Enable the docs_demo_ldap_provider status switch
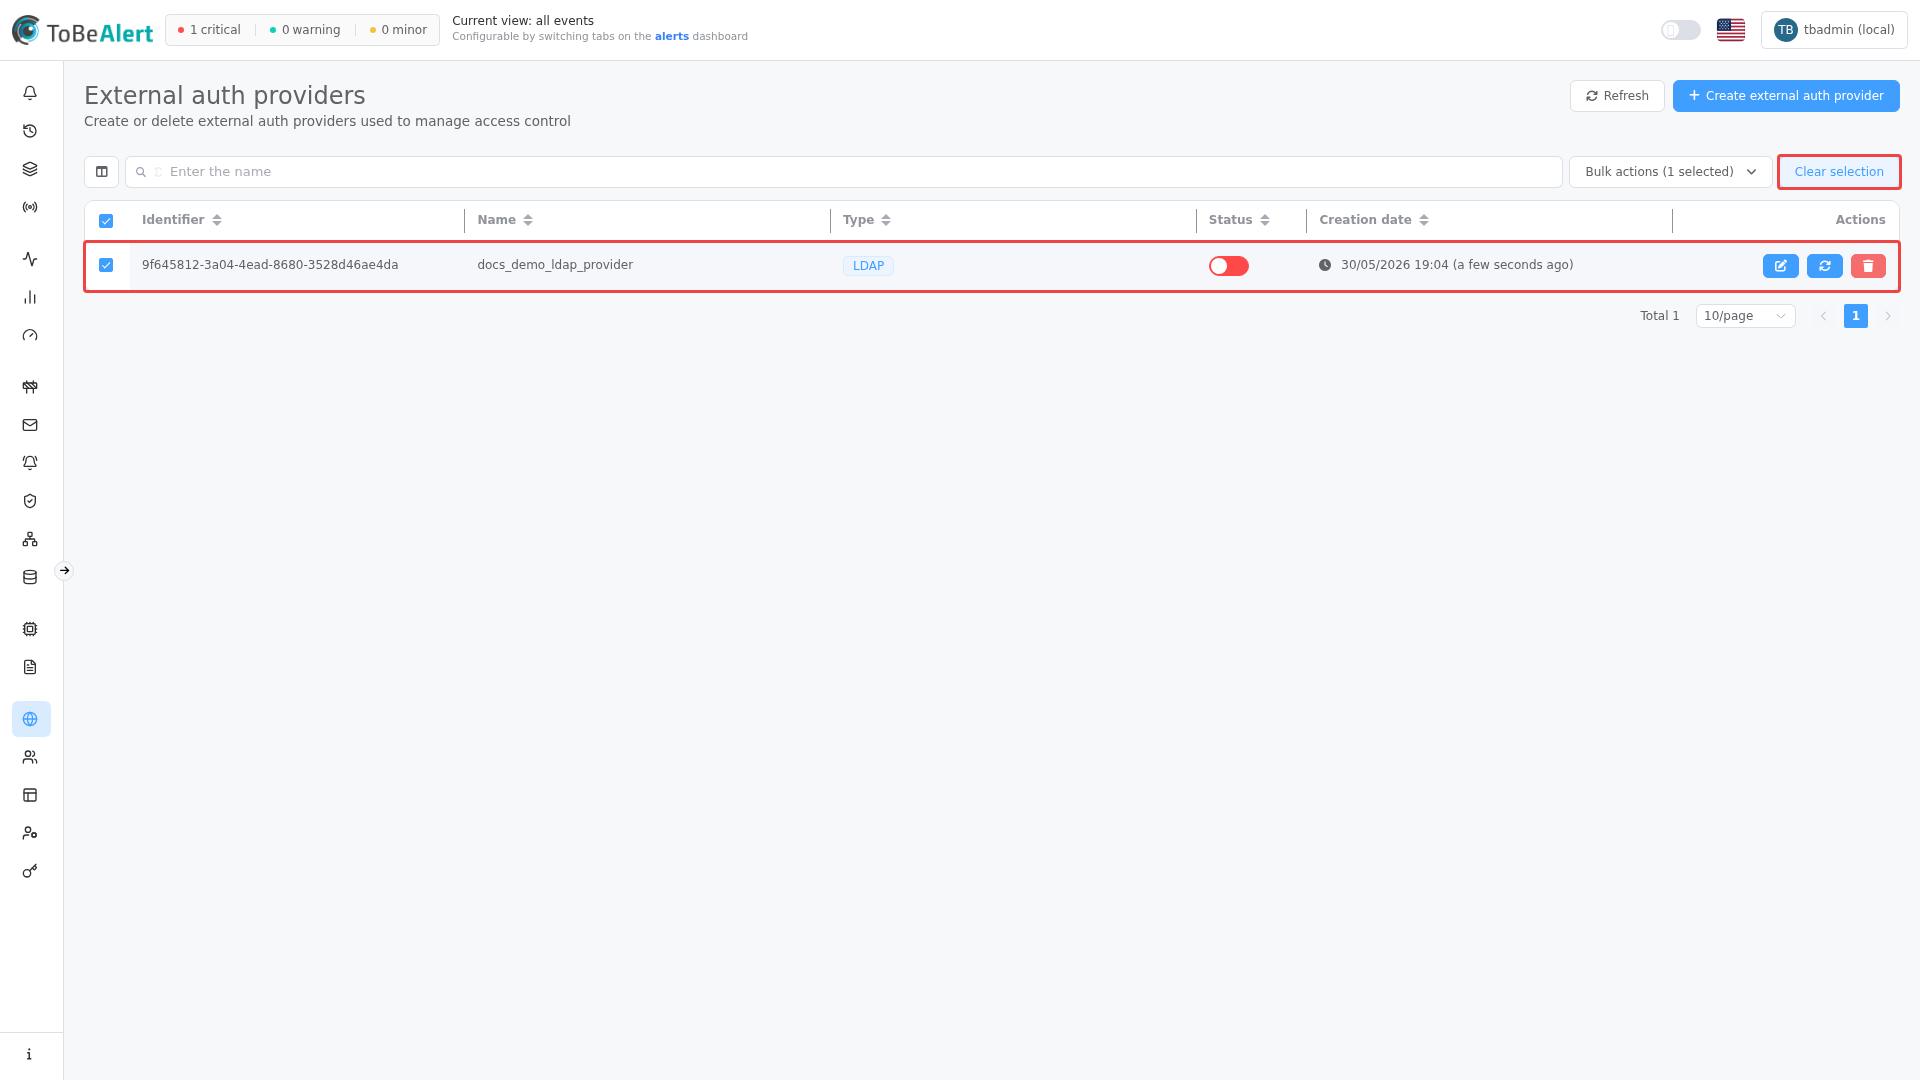This screenshot has width=1920, height=1080. pos(1228,266)
